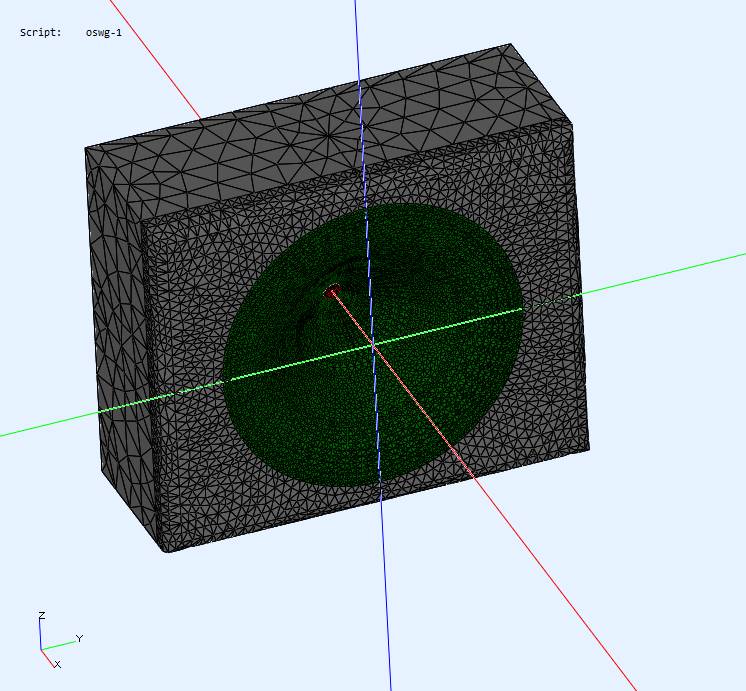The height and width of the screenshot is (691, 746).
Task: Select the small red throat at horn center
Action: tap(332, 291)
